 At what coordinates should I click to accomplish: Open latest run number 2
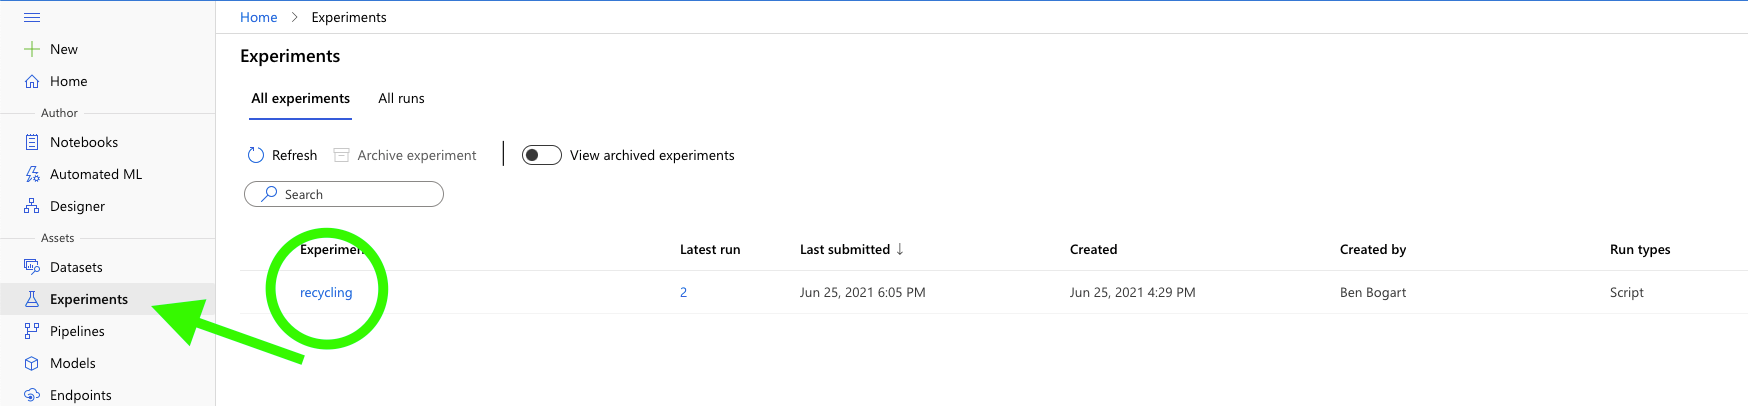(x=683, y=292)
